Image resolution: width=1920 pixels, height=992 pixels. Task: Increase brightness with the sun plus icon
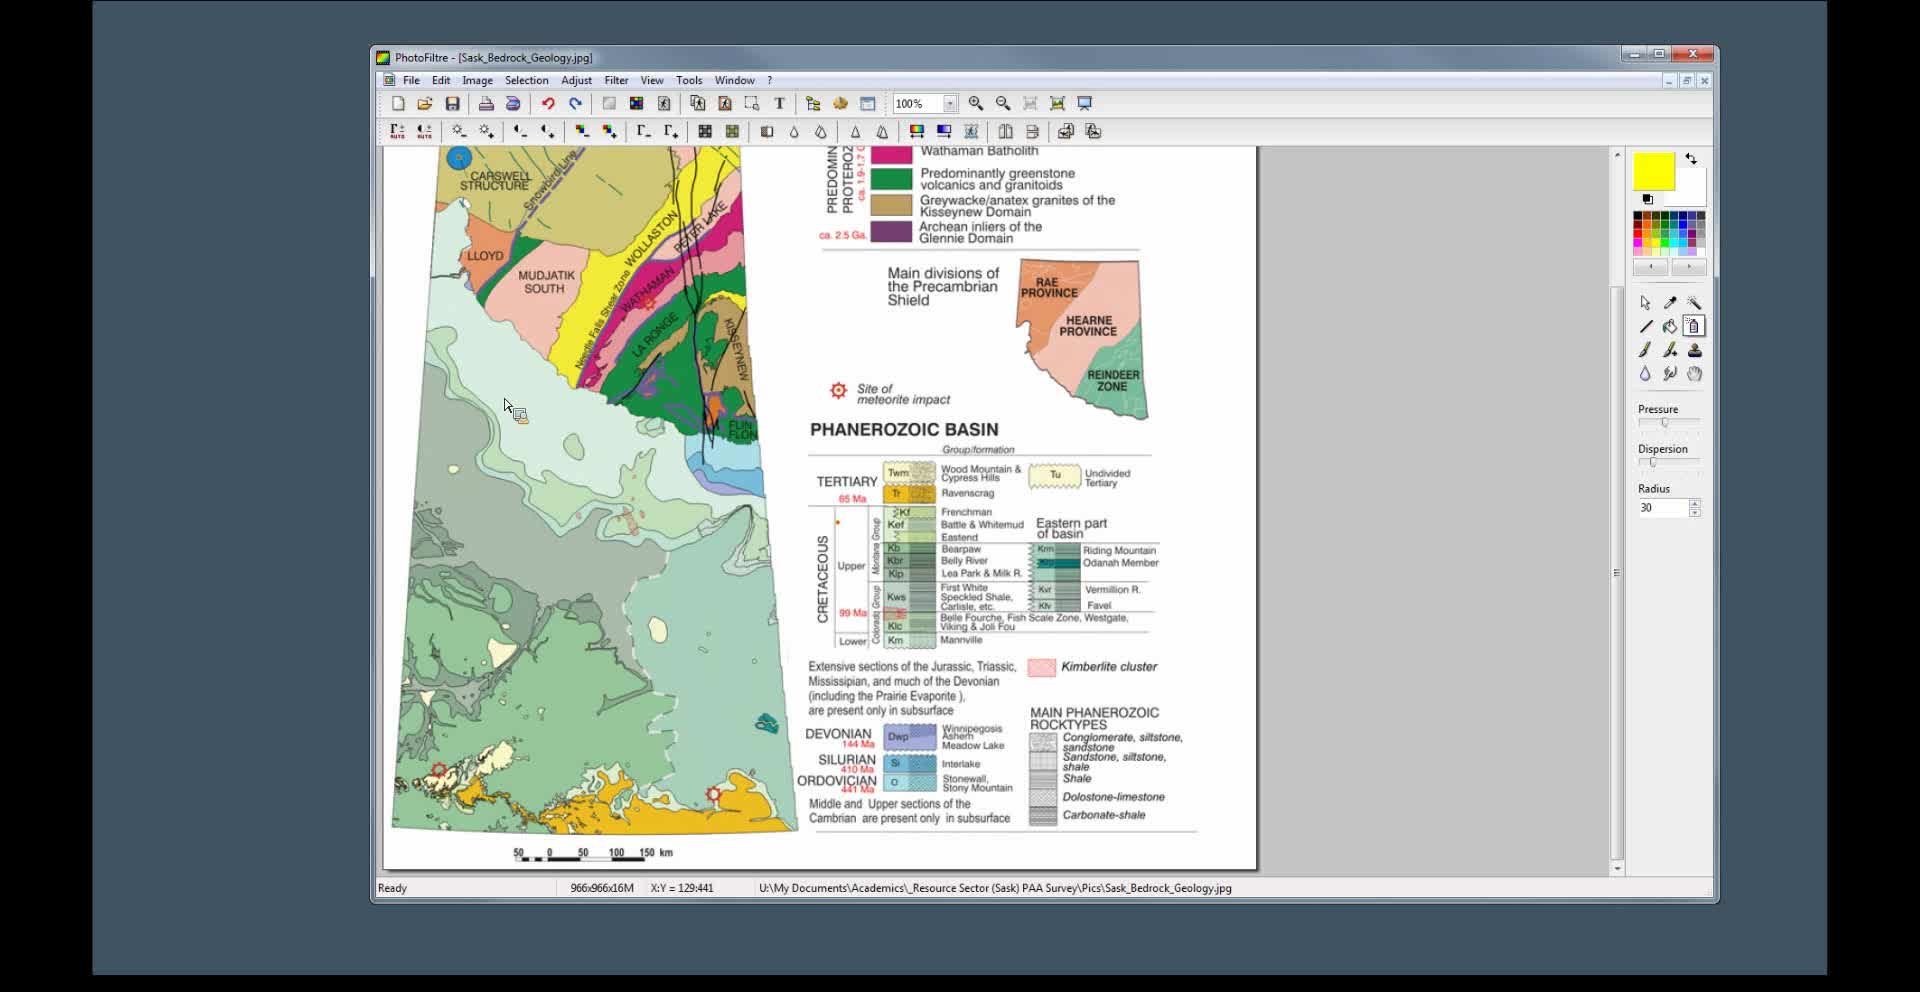pyautogui.click(x=486, y=132)
